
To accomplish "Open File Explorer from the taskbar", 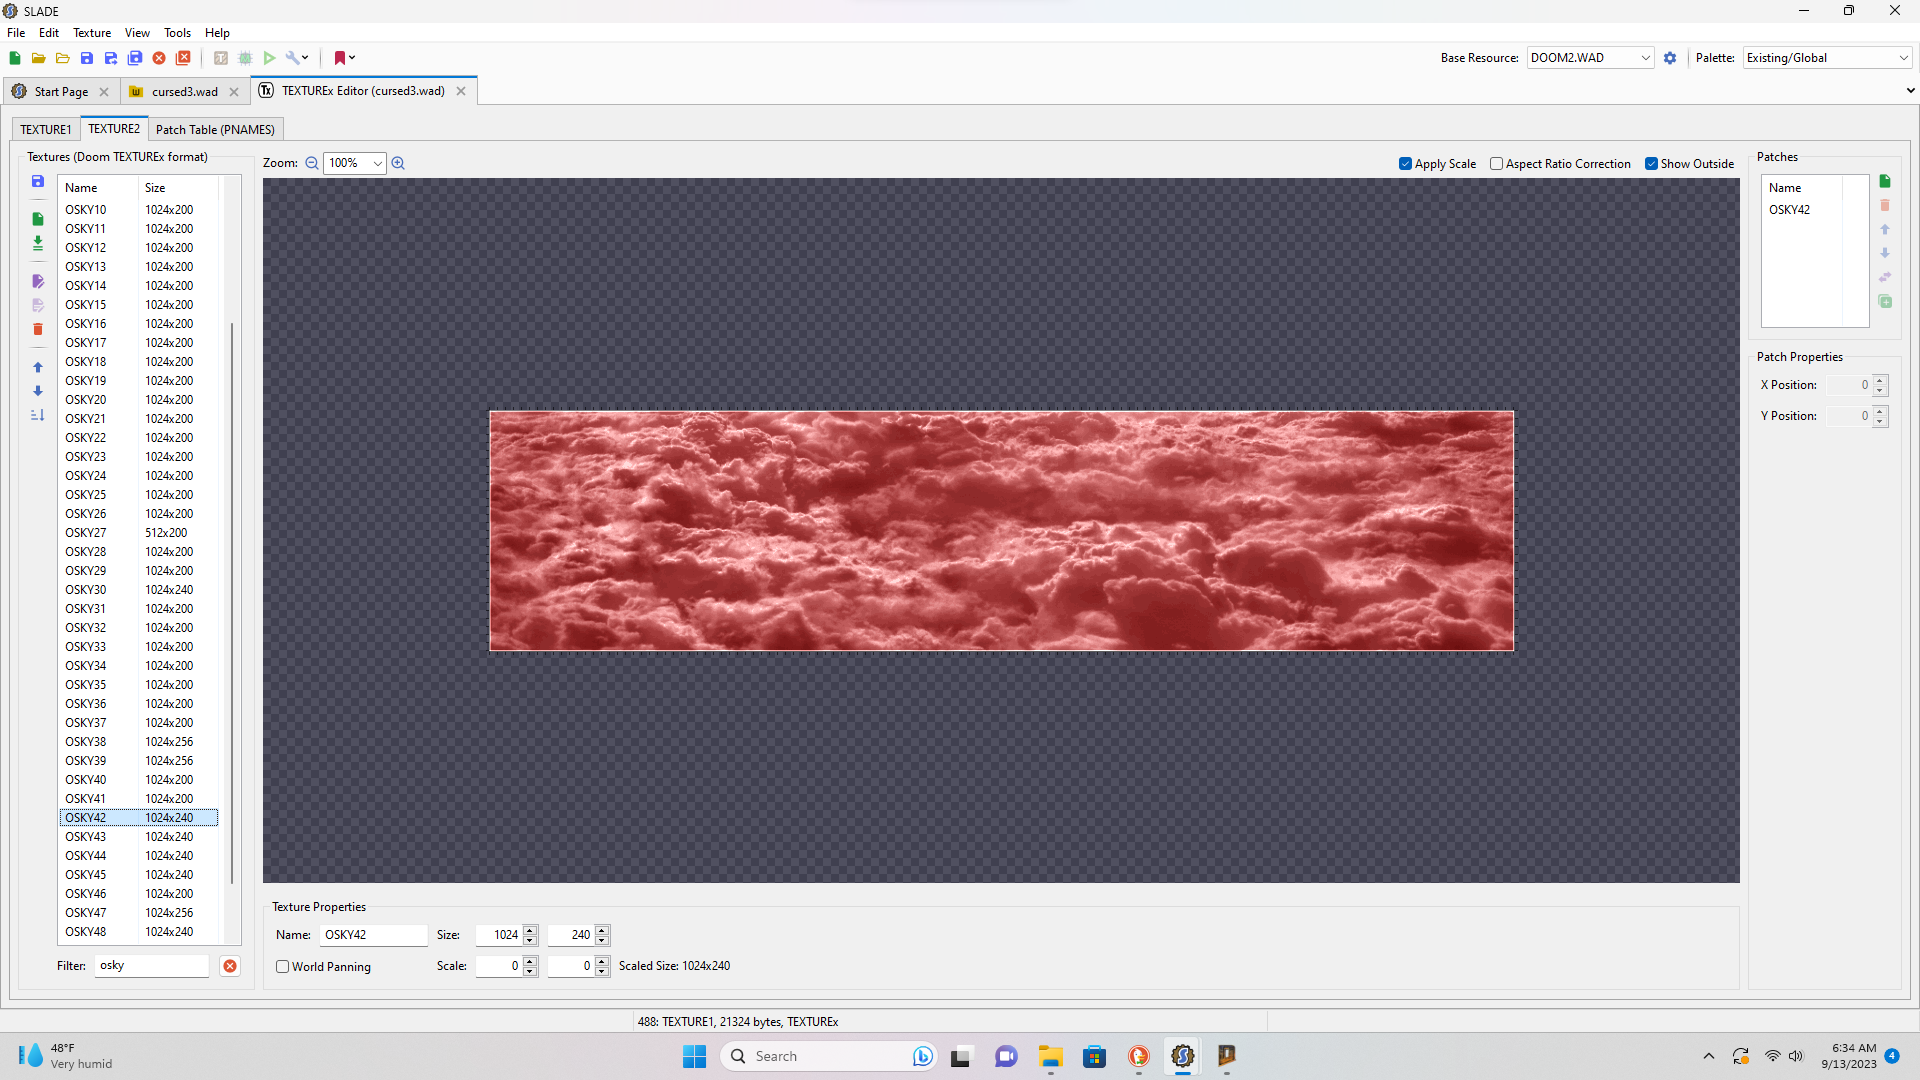I will [x=1050, y=1056].
